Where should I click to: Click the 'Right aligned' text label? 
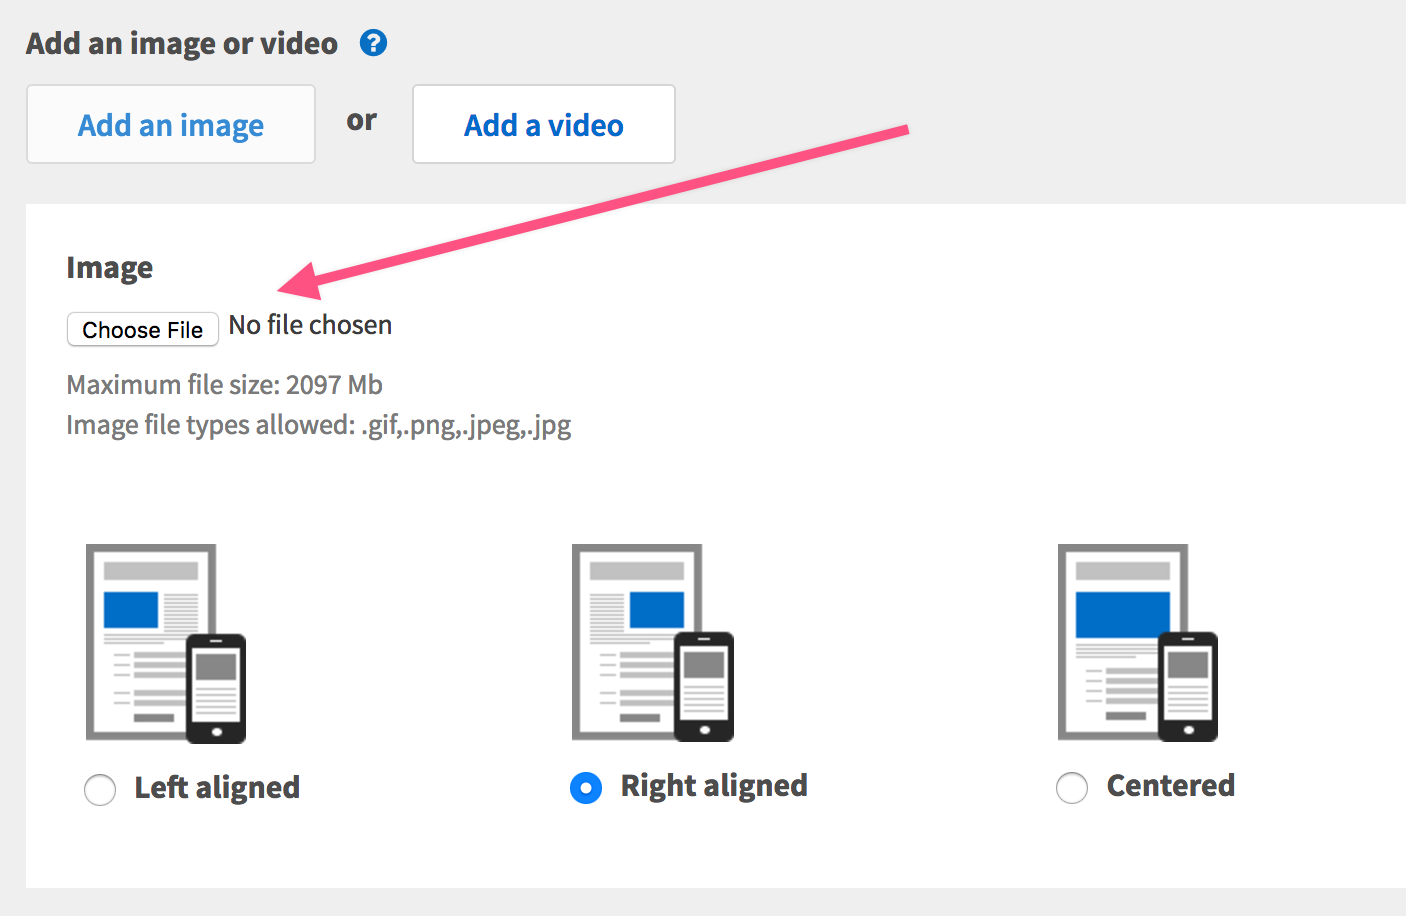[x=714, y=786]
